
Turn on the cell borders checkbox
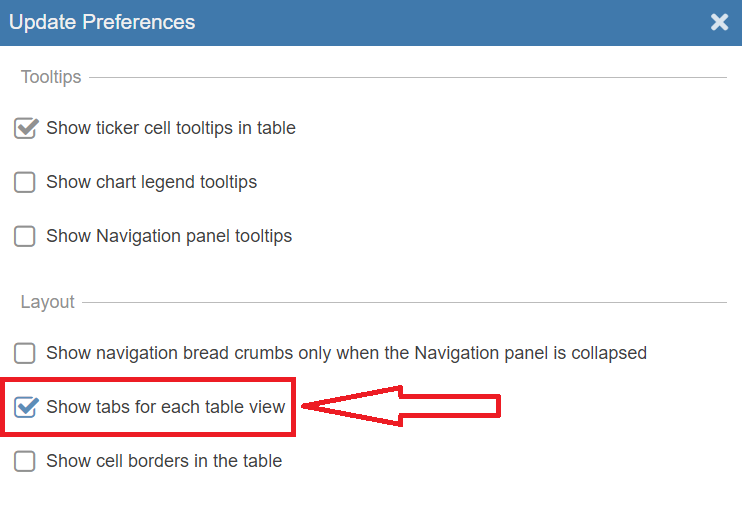[x=25, y=461]
